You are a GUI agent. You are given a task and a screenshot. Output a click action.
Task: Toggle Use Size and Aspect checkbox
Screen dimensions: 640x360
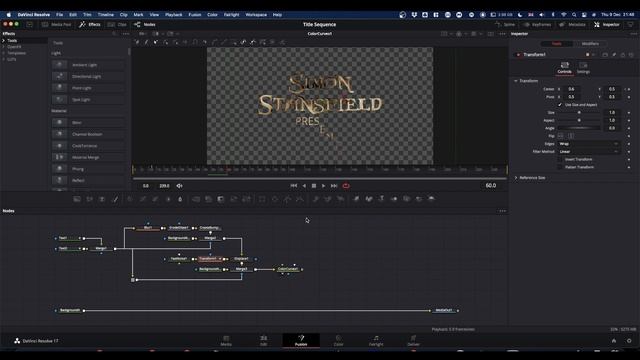coord(560,105)
